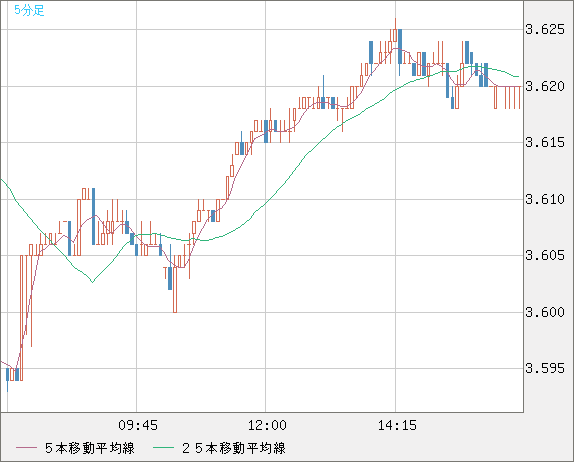Click the 5分足 chart label
Image resolution: width=574 pixels, height=462 pixels.
point(29,10)
